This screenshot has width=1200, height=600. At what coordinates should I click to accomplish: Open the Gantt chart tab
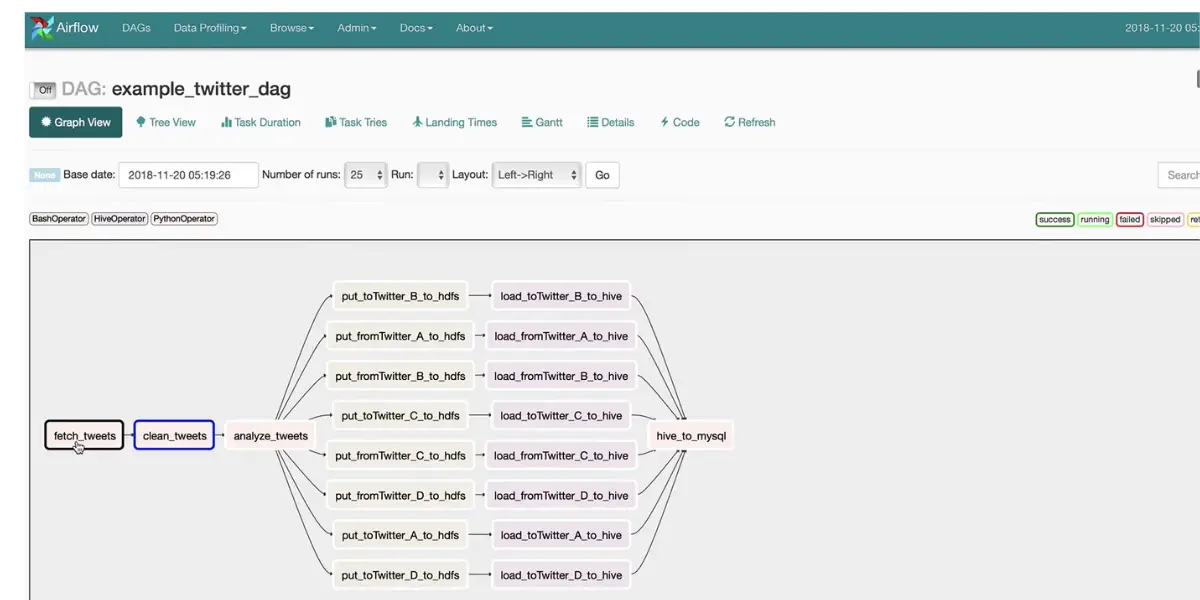pos(542,122)
